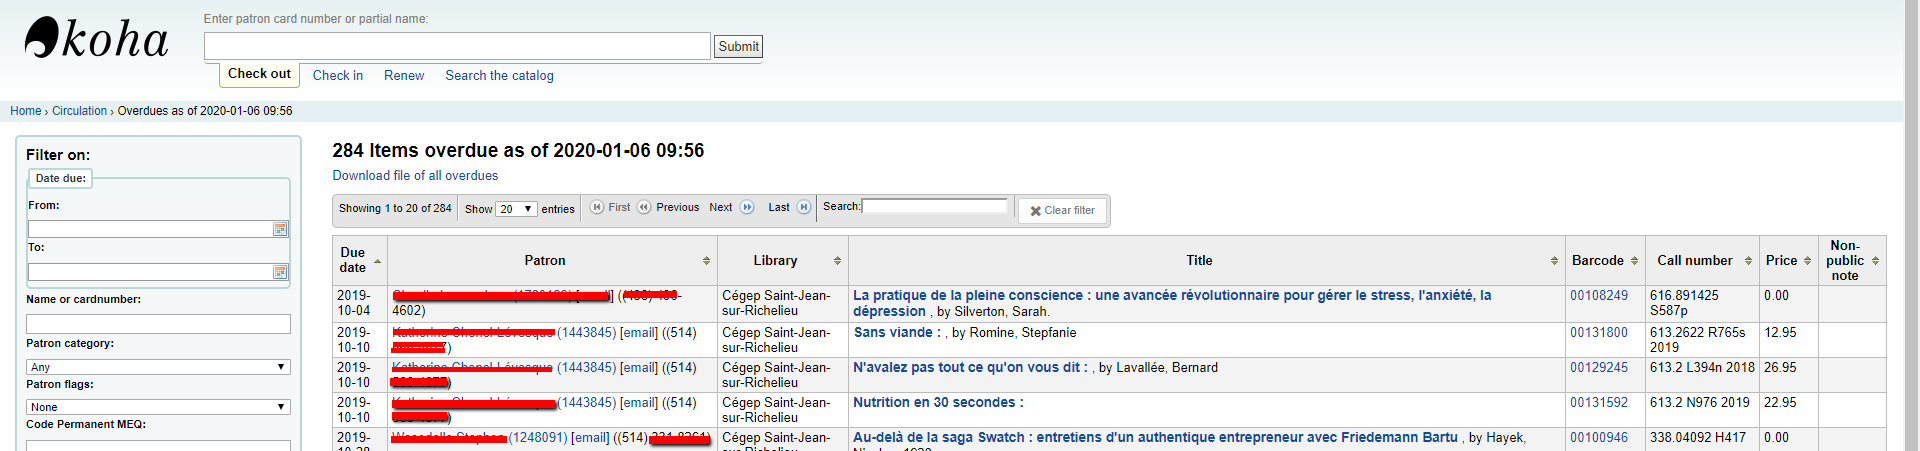The image size is (1920, 451).
Task: Sort overdues by Barcode column
Action: 1603,261
